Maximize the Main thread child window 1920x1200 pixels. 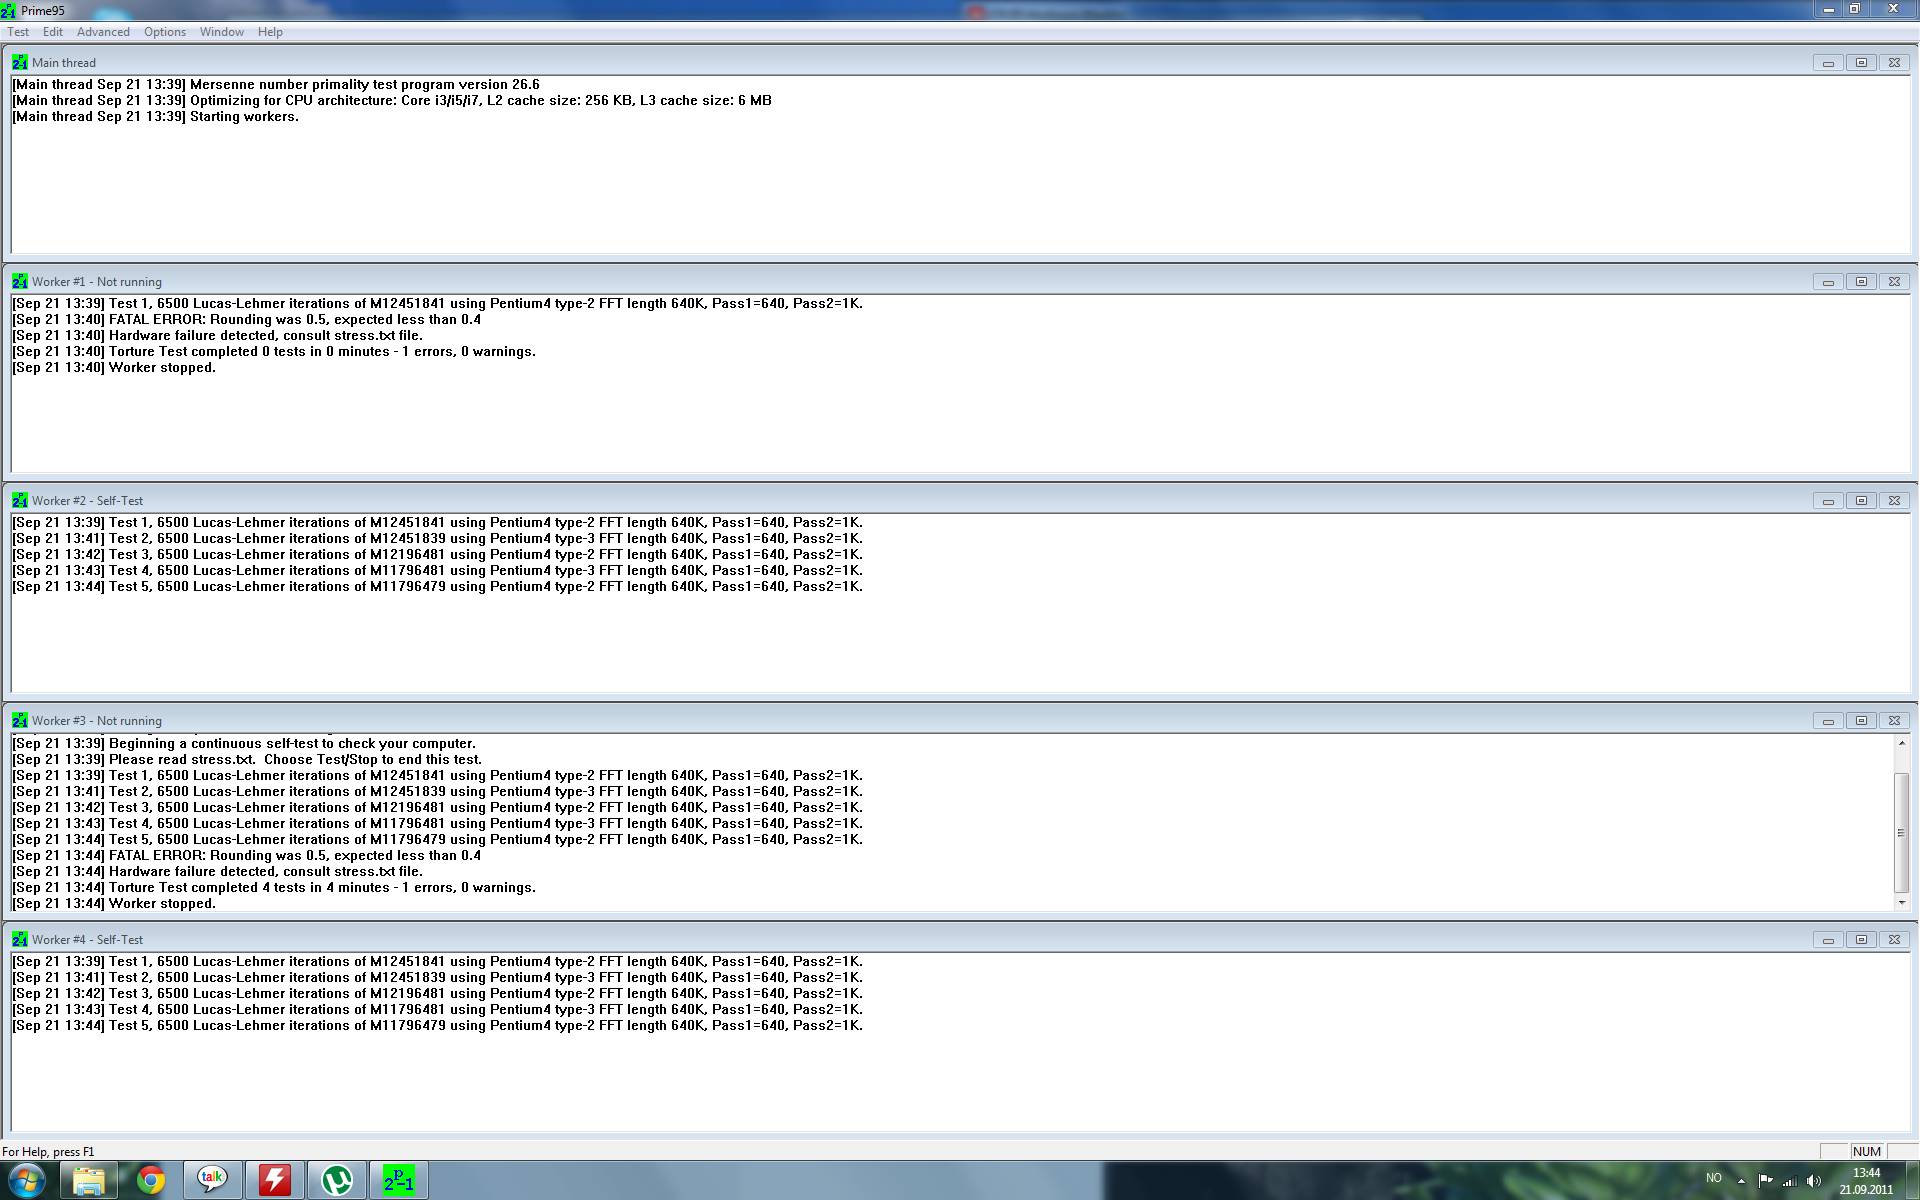1861,62
